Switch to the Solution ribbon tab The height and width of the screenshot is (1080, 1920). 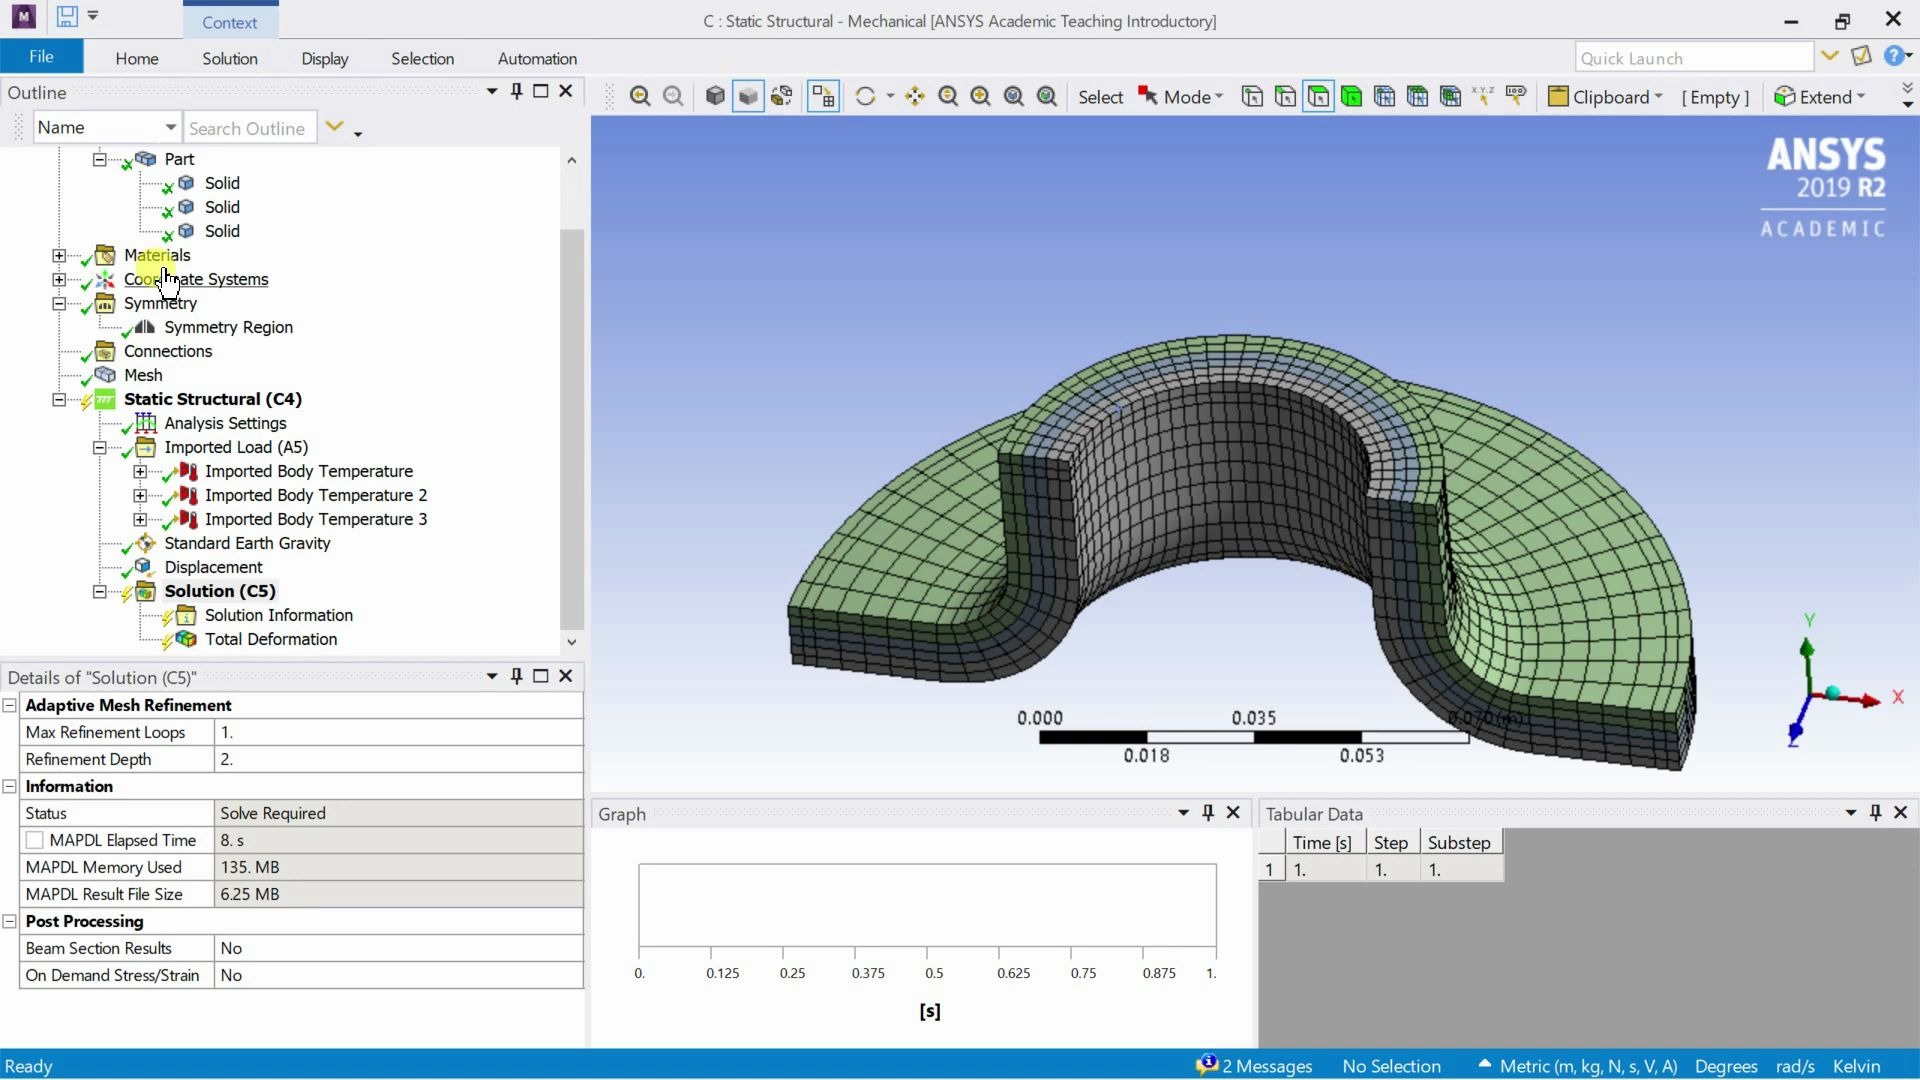click(x=230, y=58)
